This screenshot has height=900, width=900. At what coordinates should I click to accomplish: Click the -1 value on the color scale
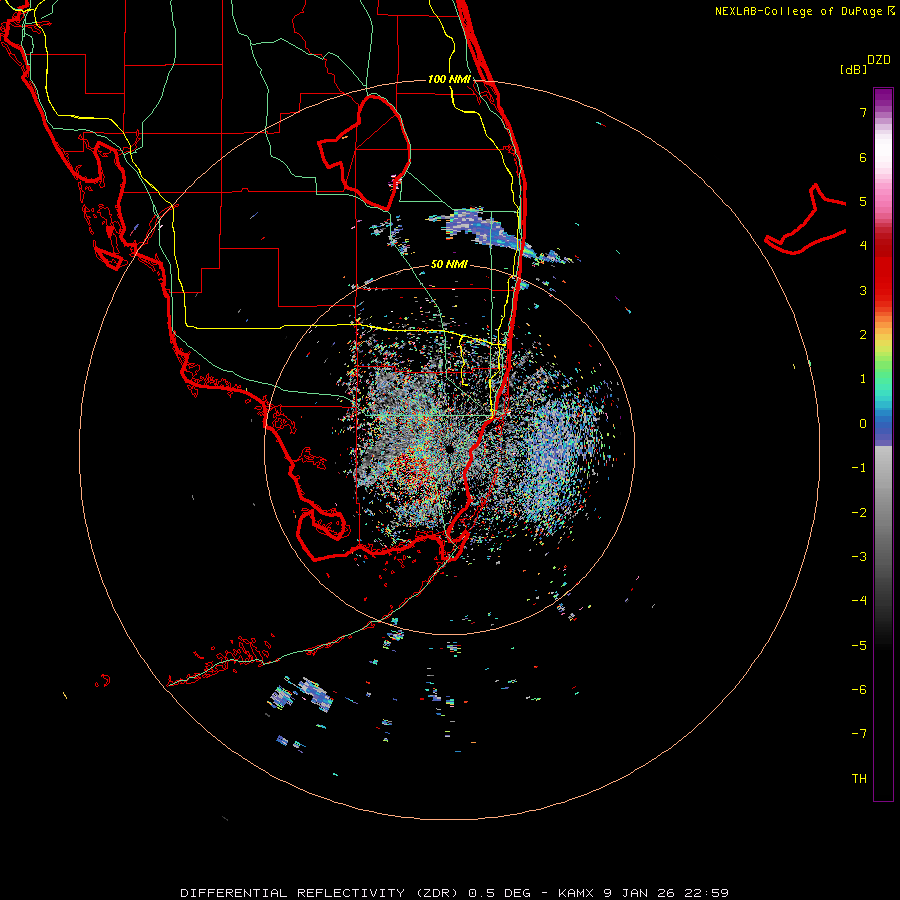(859, 468)
